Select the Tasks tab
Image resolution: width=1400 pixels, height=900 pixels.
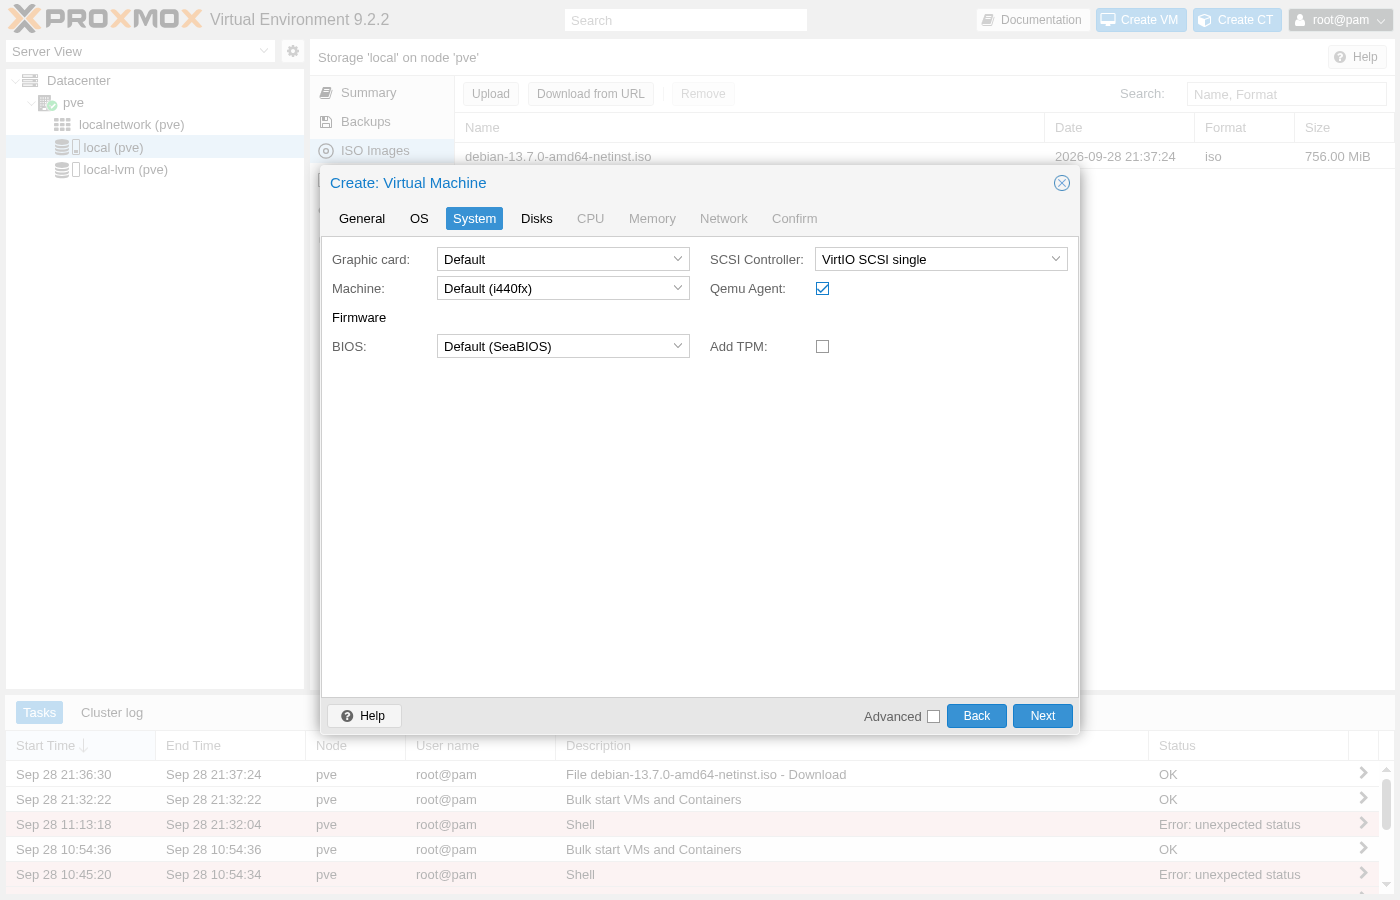point(40,713)
